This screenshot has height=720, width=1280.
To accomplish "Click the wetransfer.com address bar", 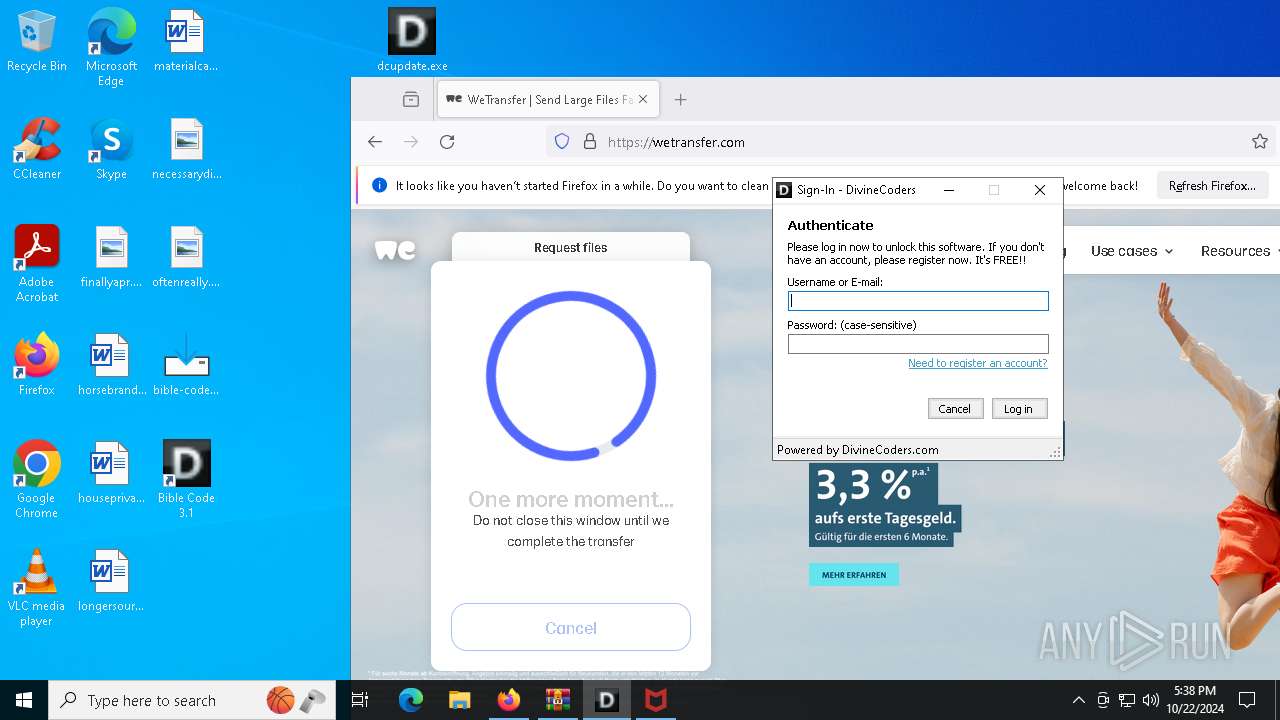I will (x=900, y=142).
